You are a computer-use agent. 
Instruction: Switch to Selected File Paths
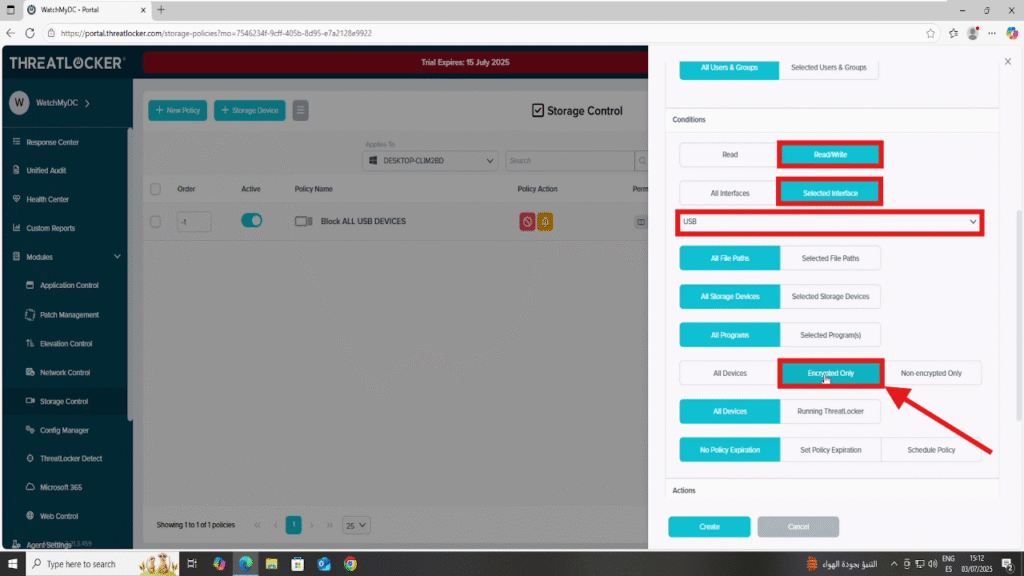click(830, 259)
